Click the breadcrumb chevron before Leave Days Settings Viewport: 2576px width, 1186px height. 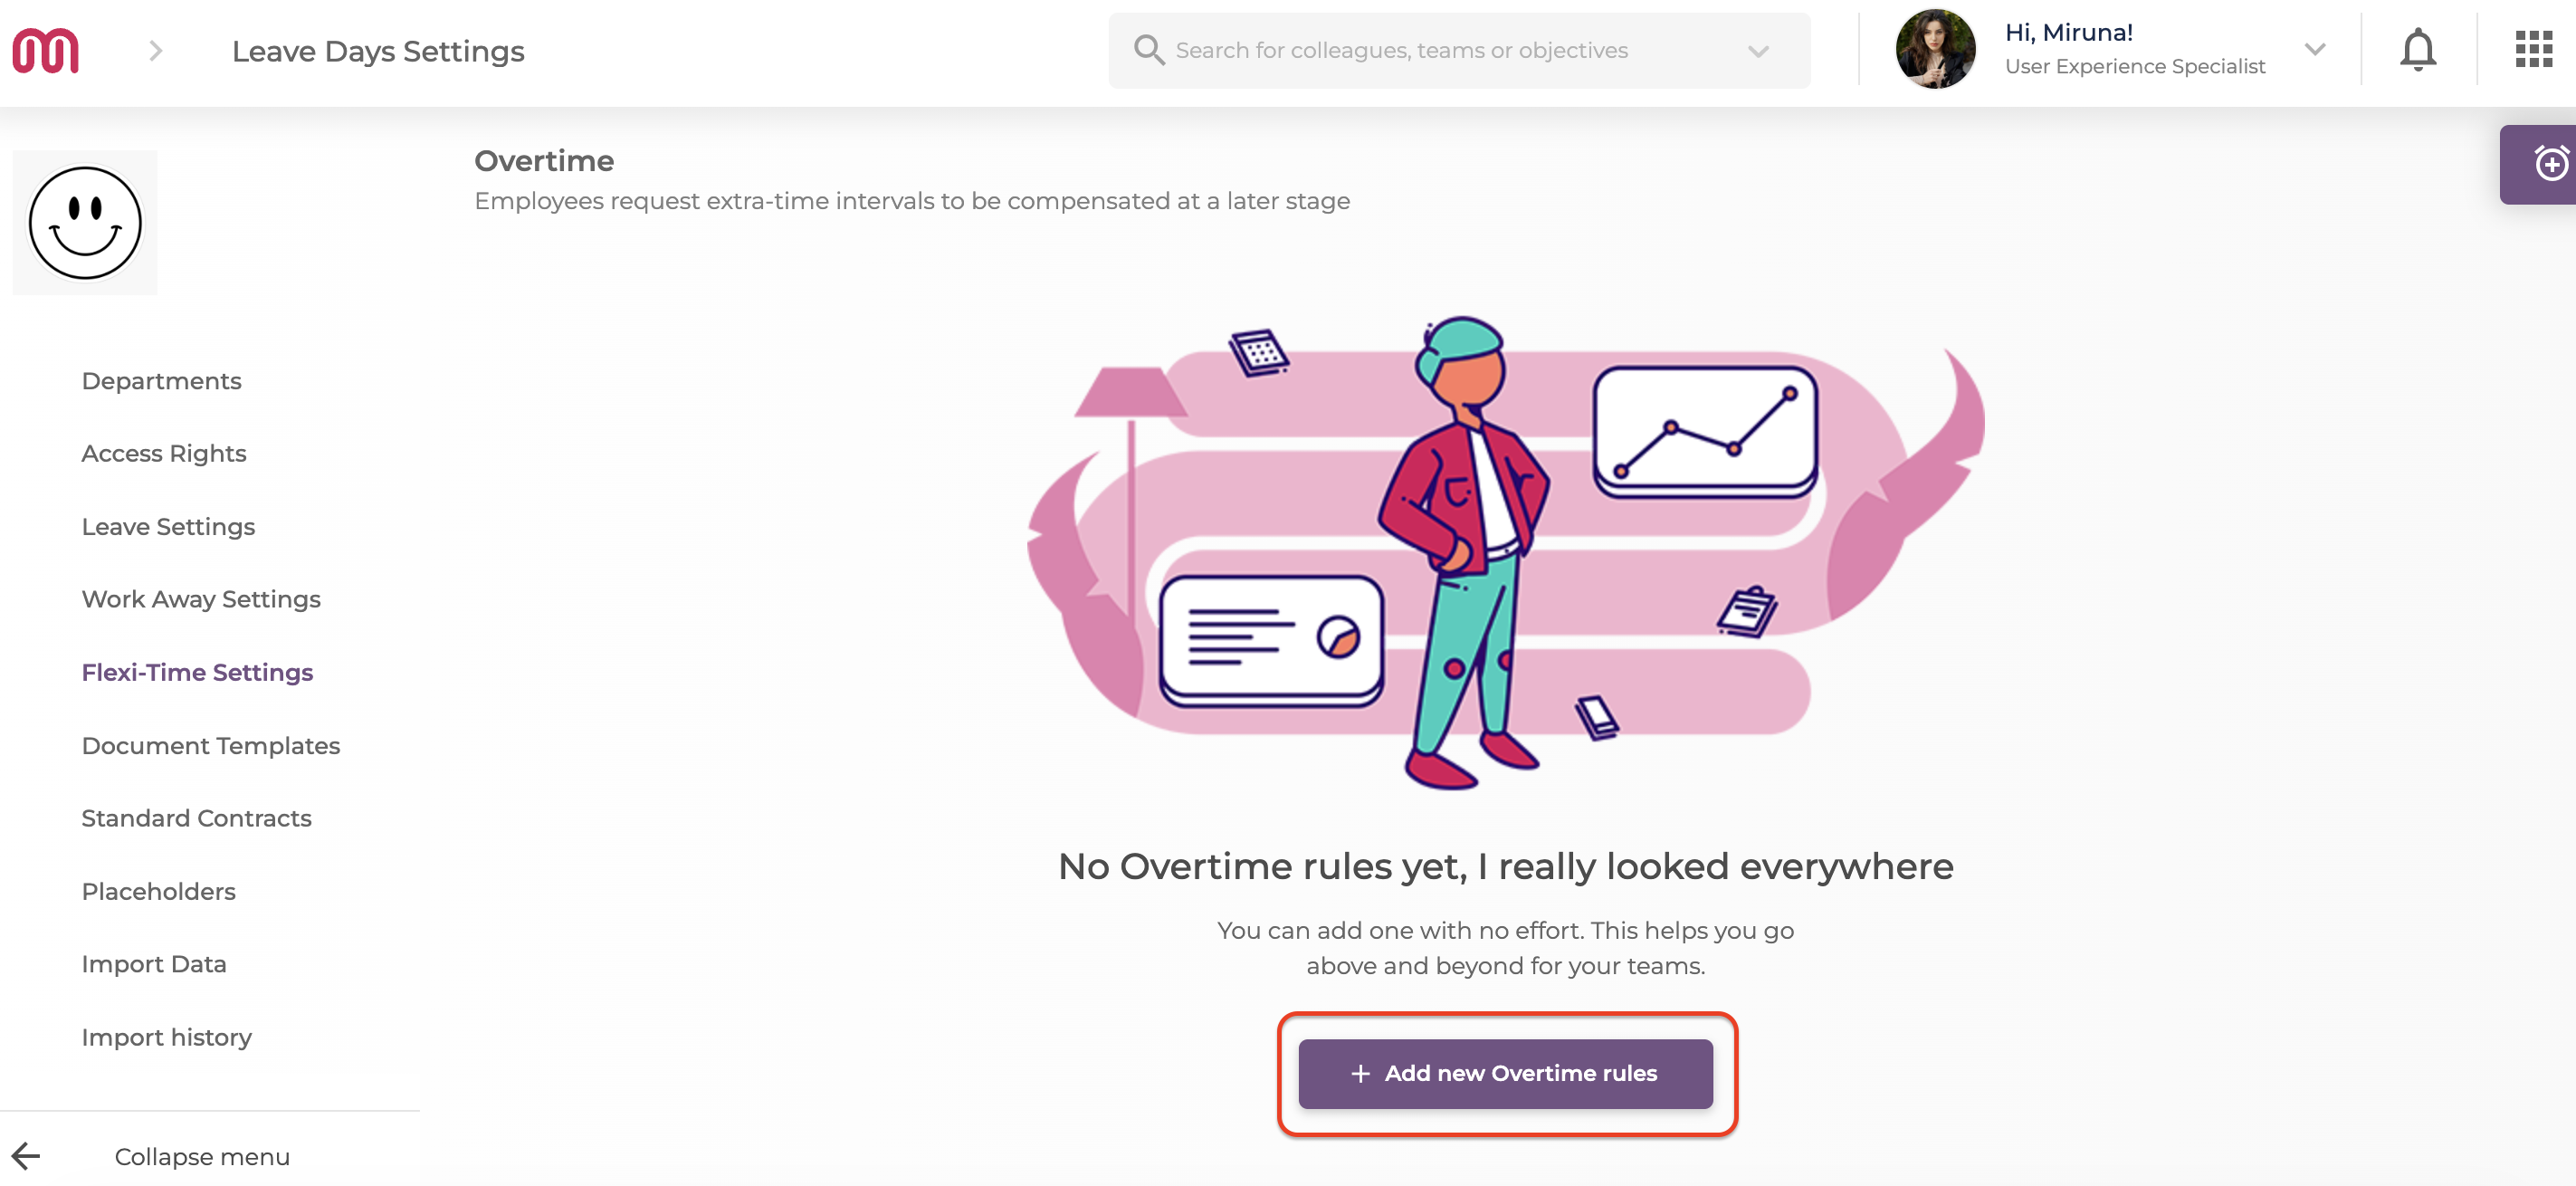155,51
